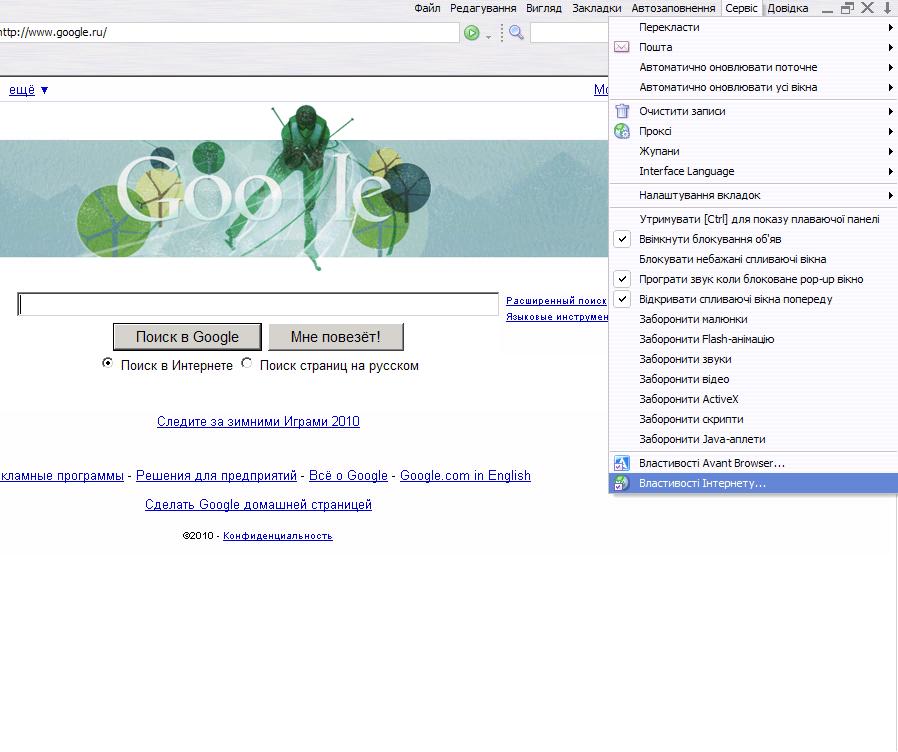Click the down-arrow icon at top right corner
The image size is (898, 752).
pos(888,8)
